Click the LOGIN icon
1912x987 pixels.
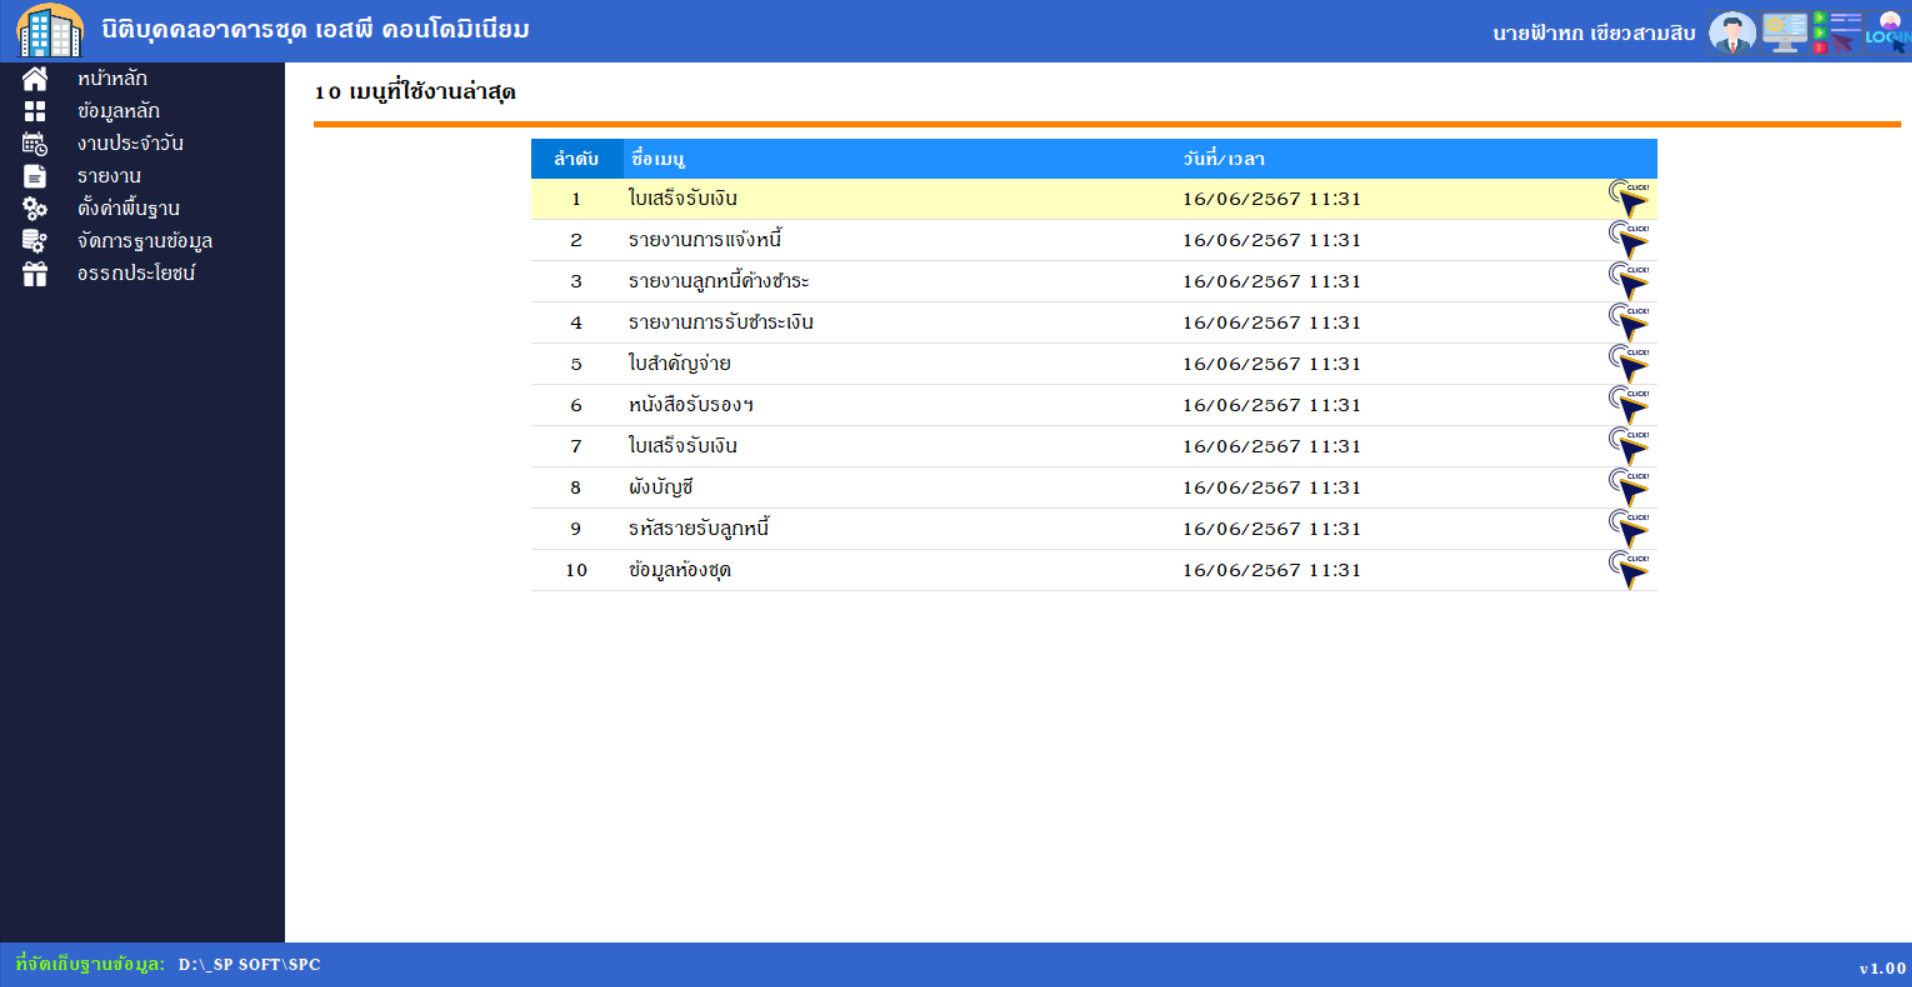tap(1888, 32)
